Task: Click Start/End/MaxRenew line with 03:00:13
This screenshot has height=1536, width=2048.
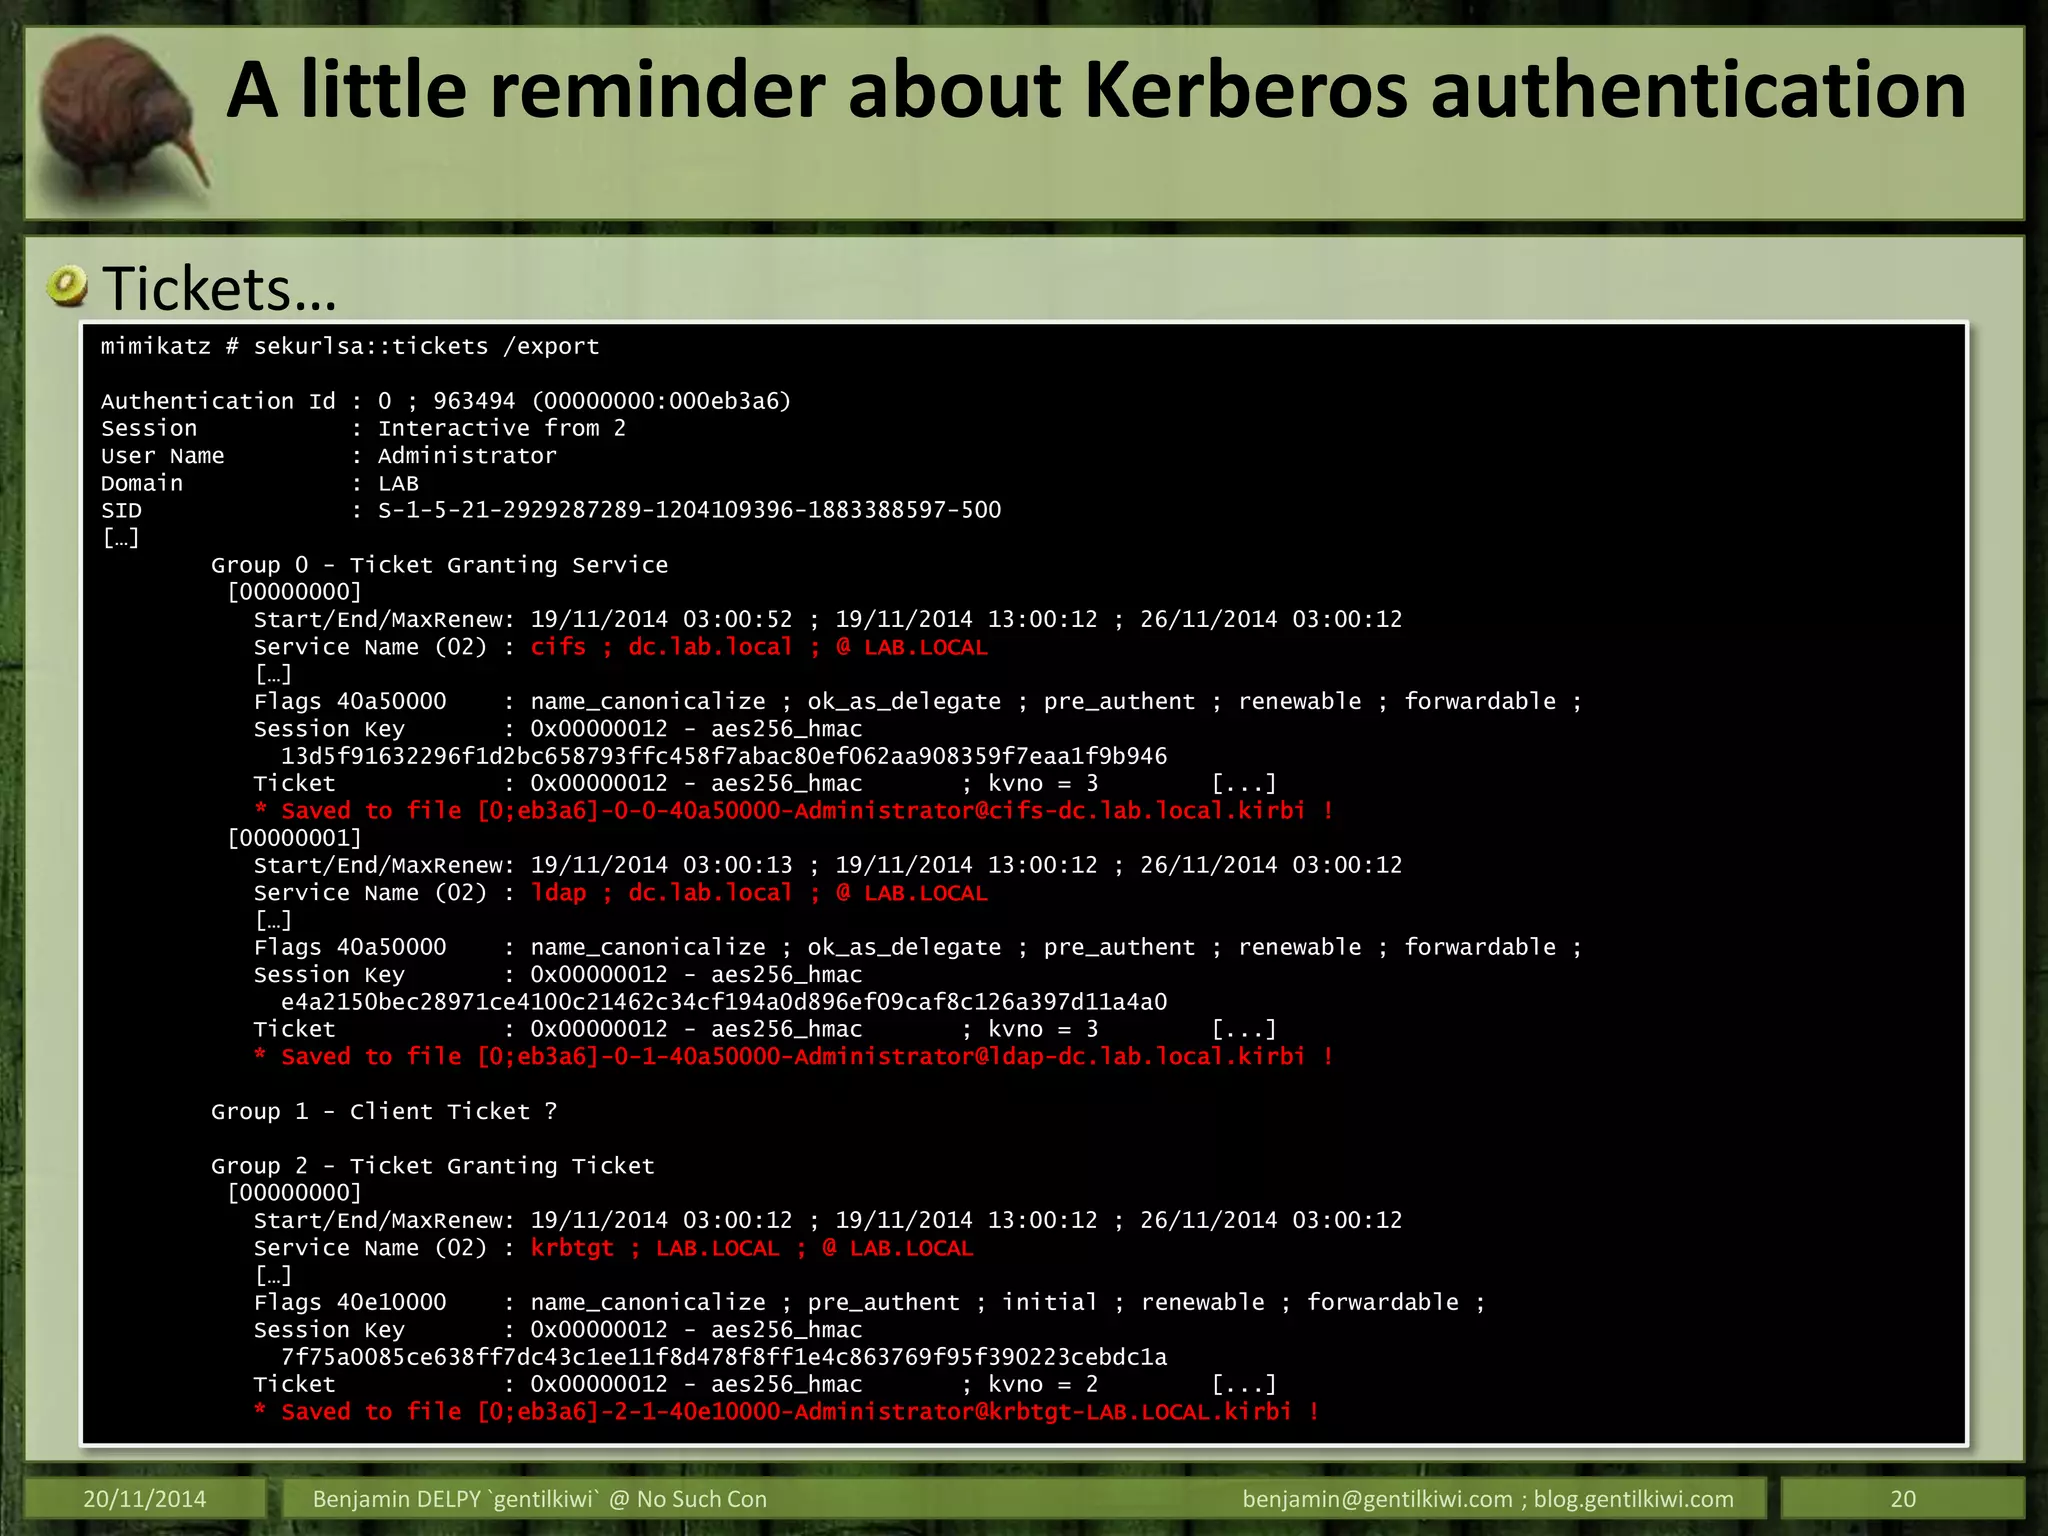Action: (828, 865)
